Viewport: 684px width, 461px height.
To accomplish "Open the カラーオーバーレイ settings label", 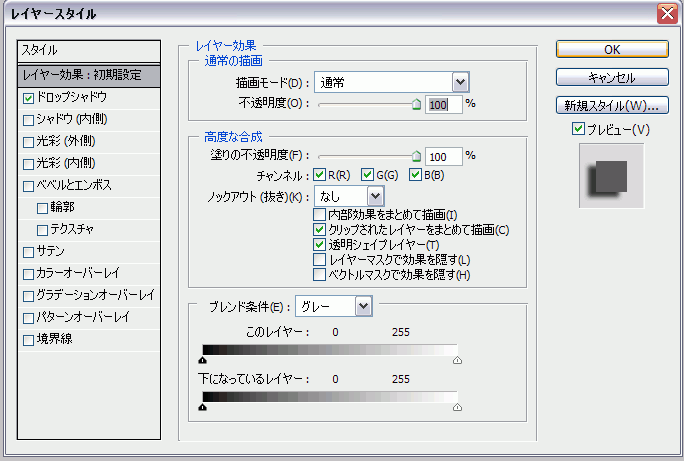I will click(x=78, y=273).
